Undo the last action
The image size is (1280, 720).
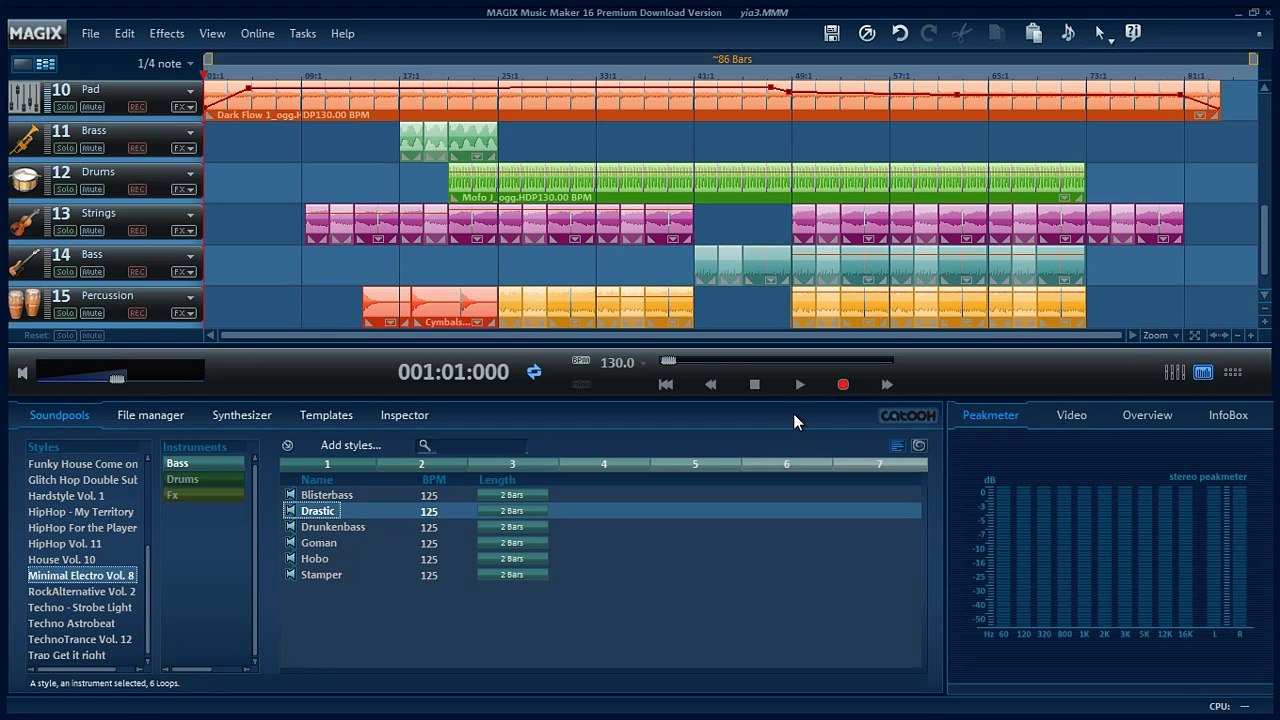click(x=900, y=33)
